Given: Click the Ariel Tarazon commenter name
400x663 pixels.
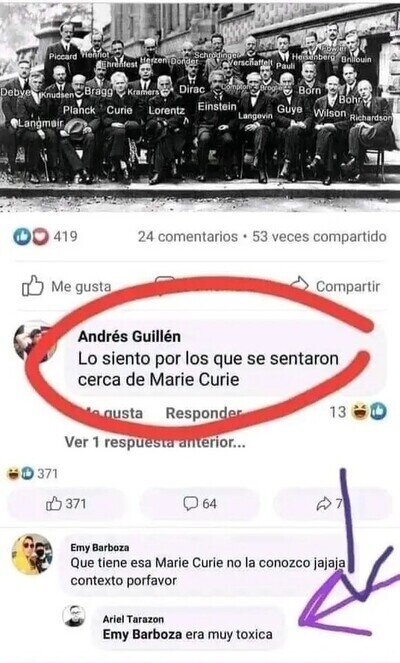Looking at the screenshot, I should click(133, 619).
